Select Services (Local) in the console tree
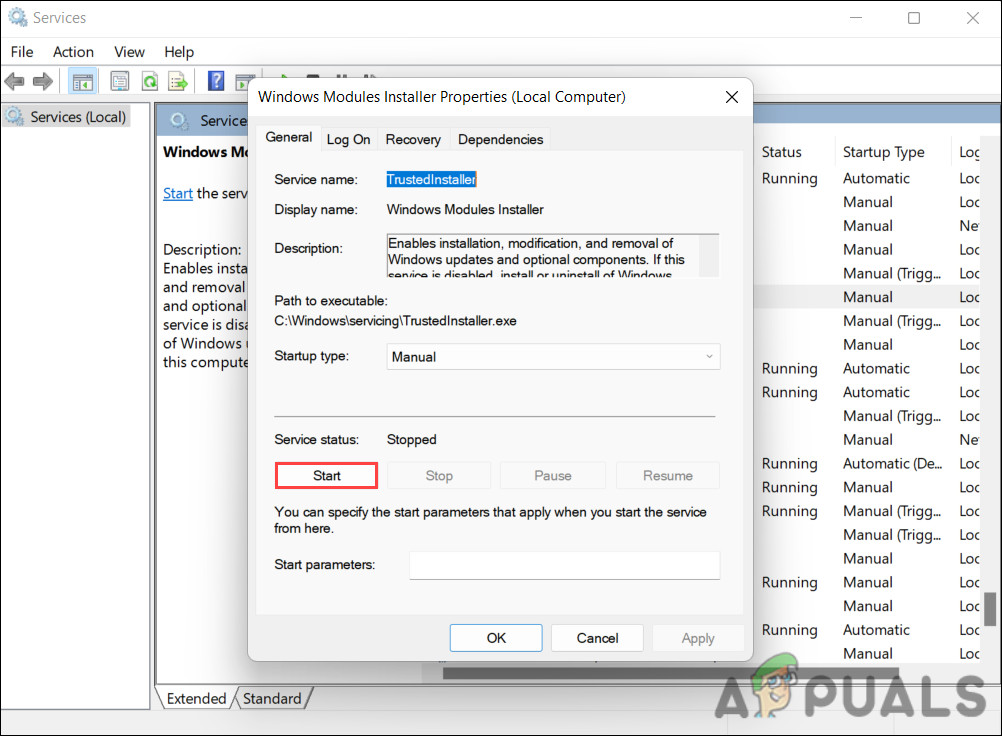Image resolution: width=1002 pixels, height=736 pixels. point(78,116)
